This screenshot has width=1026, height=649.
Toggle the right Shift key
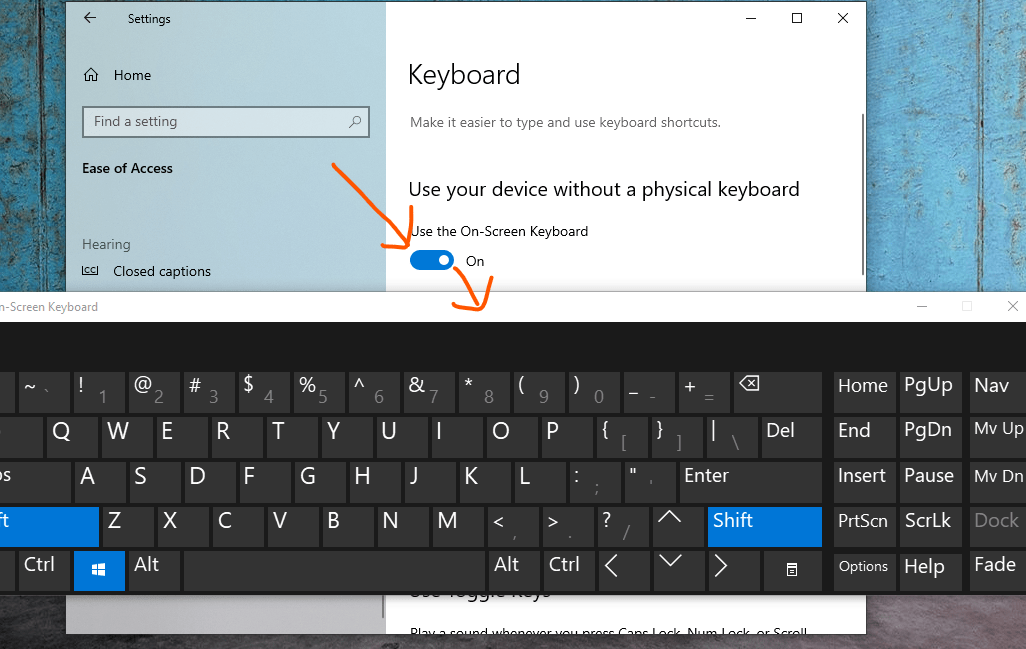(764, 526)
